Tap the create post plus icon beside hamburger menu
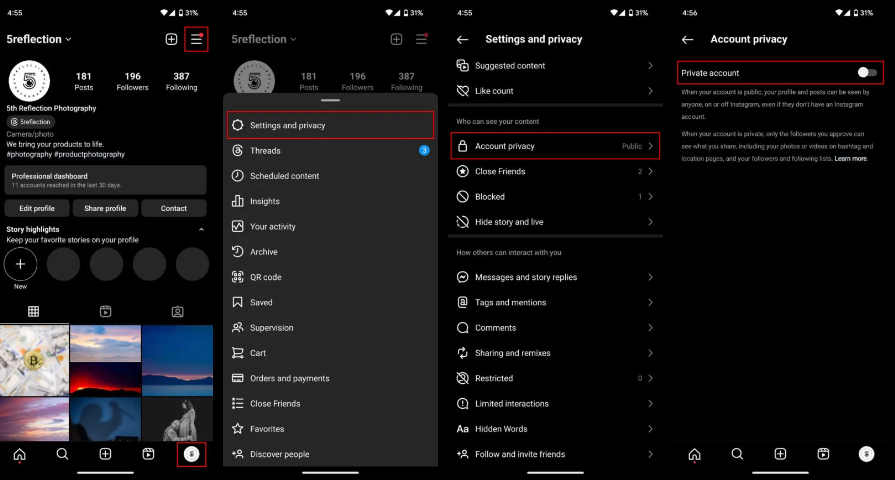Viewport: 895px width, 480px height. click(x=171, y=39)
